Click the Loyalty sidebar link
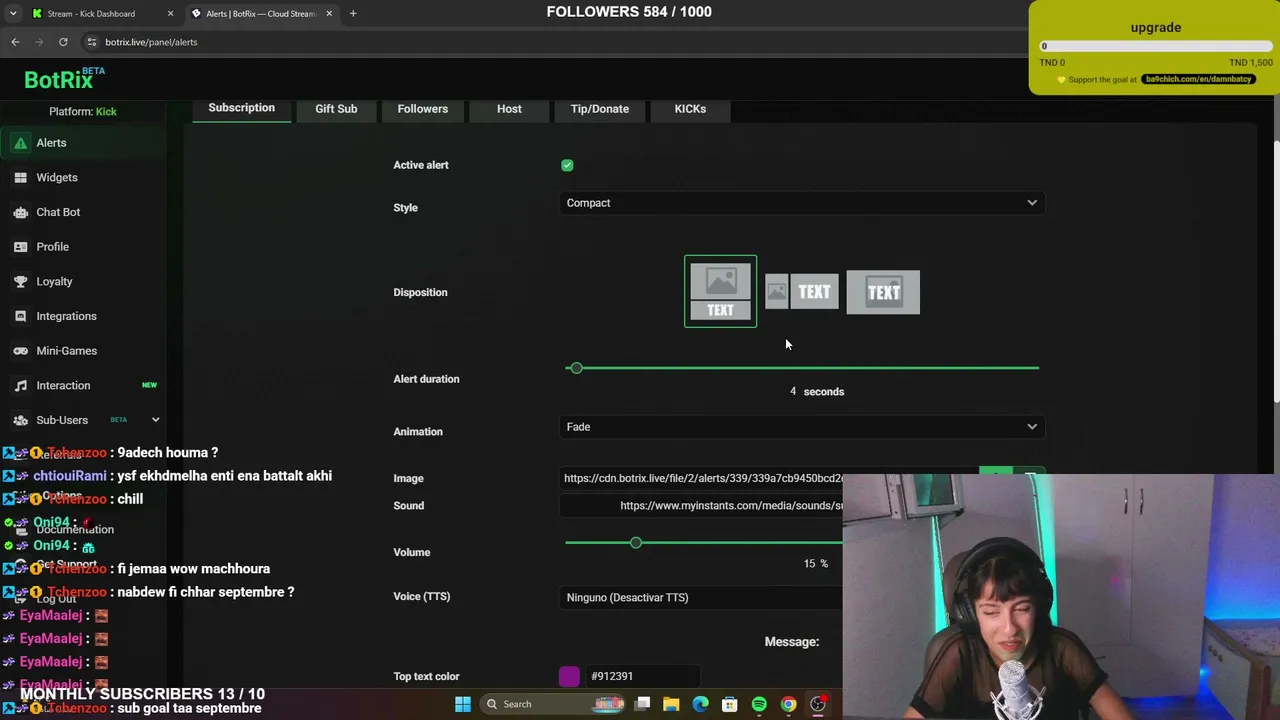This screenshot has height=720, width=1280. coord(54,281)
